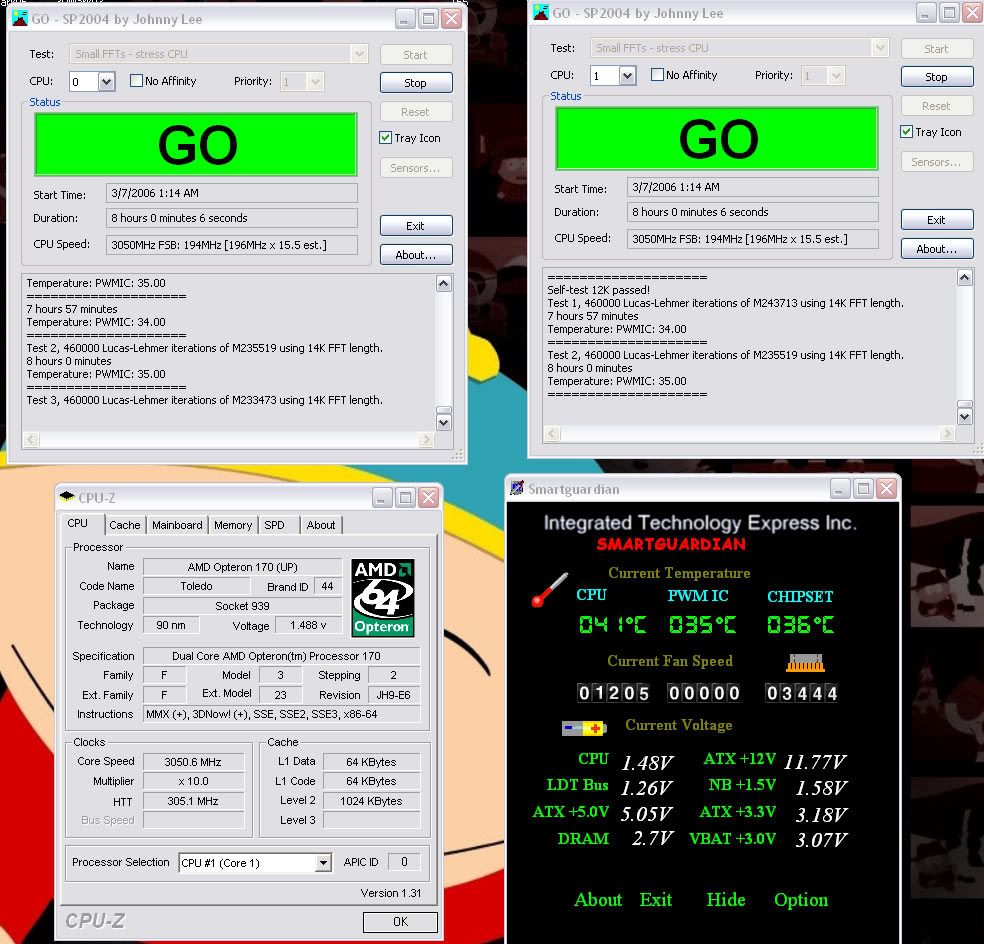Click the AMD 64 Opteron logo in CPU-Z

click(382, 598)
